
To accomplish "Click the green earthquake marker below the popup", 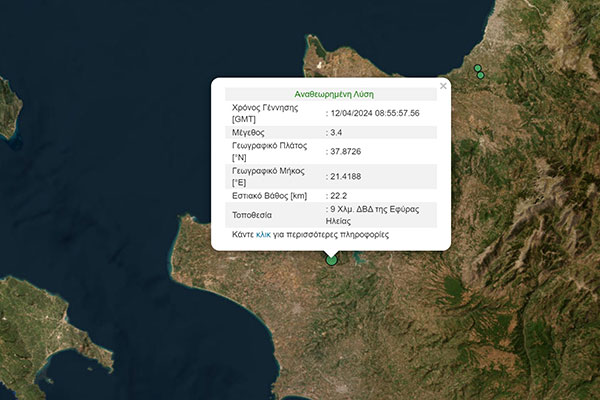I will 332,260.
